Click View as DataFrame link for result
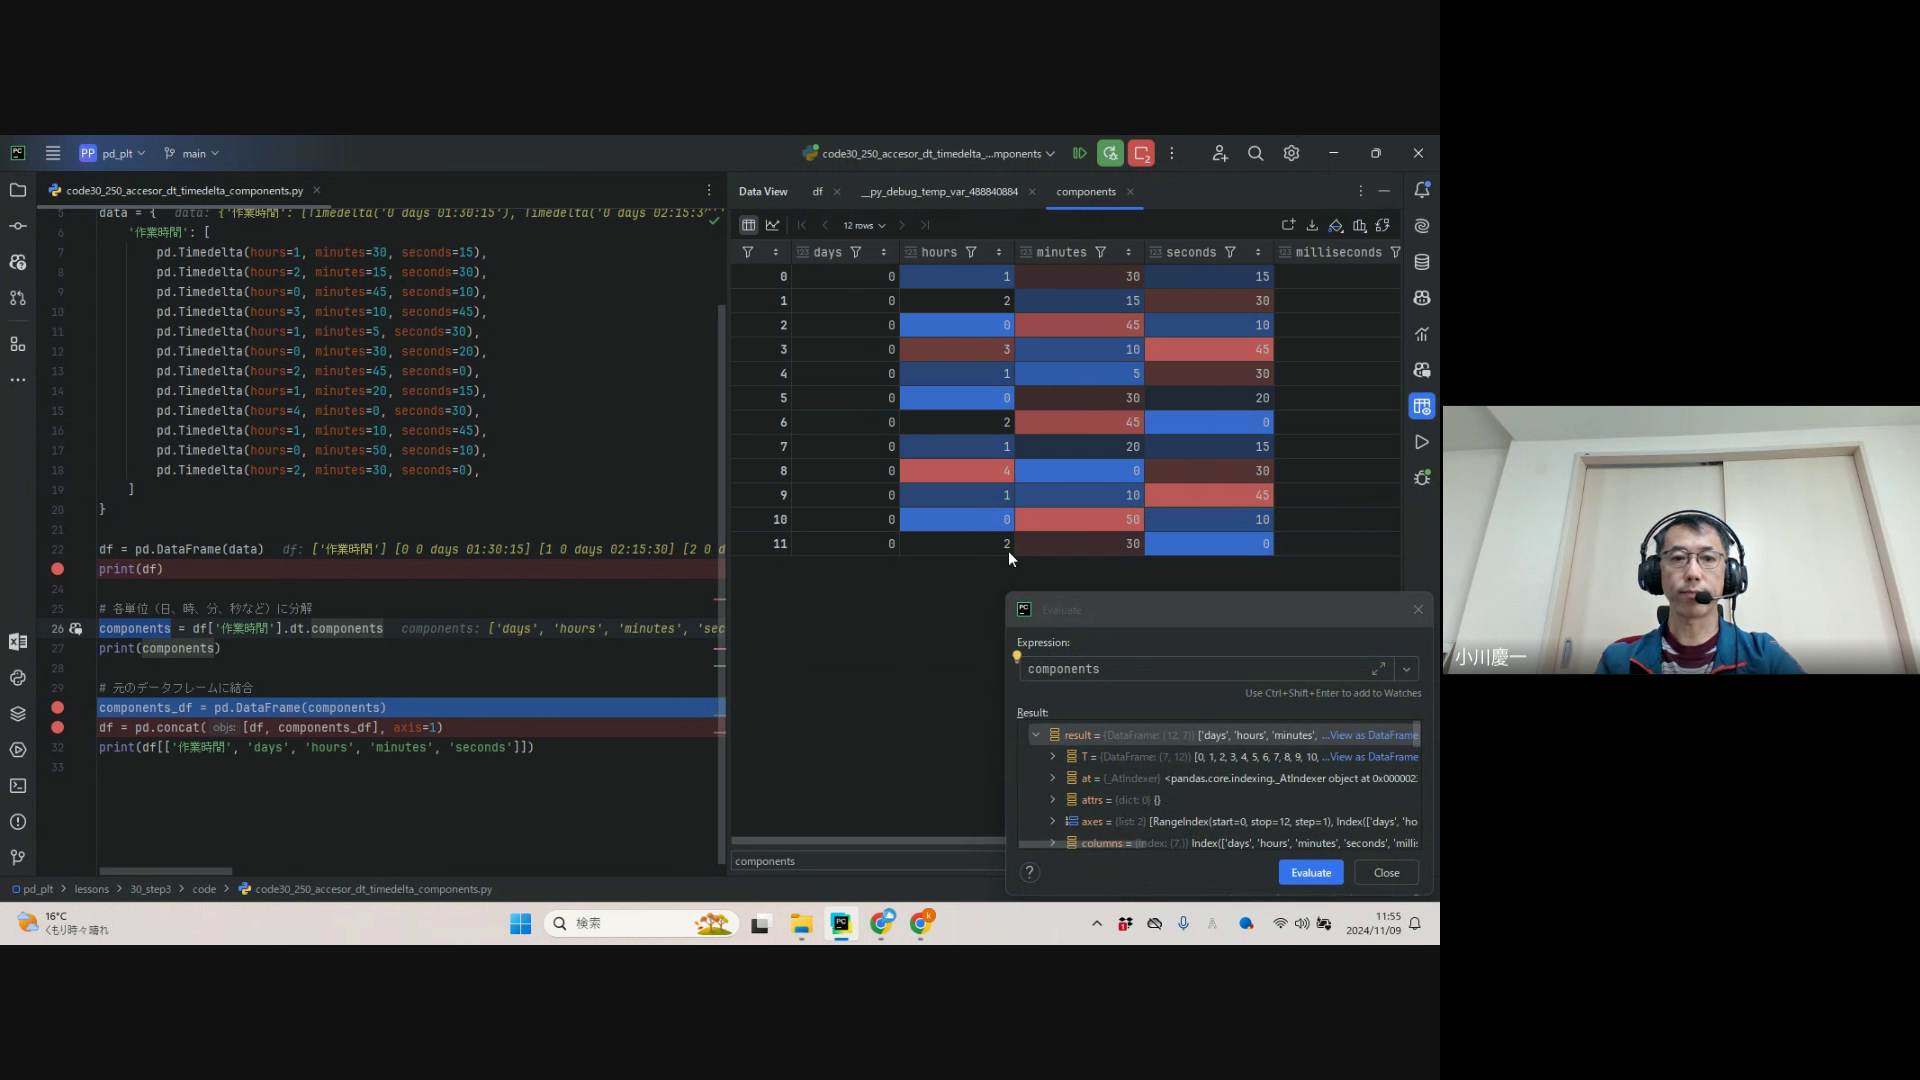Image resolution: width=1920 pixels, height=1080 pixels. pyautogui.click(x=1373, y=735)
